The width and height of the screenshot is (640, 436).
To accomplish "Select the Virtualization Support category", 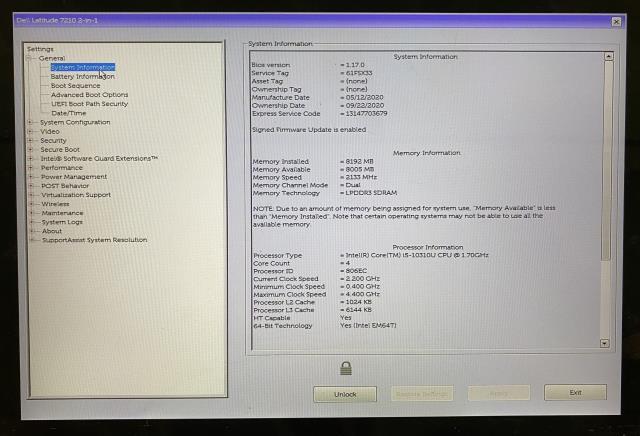I will point(76,195).
